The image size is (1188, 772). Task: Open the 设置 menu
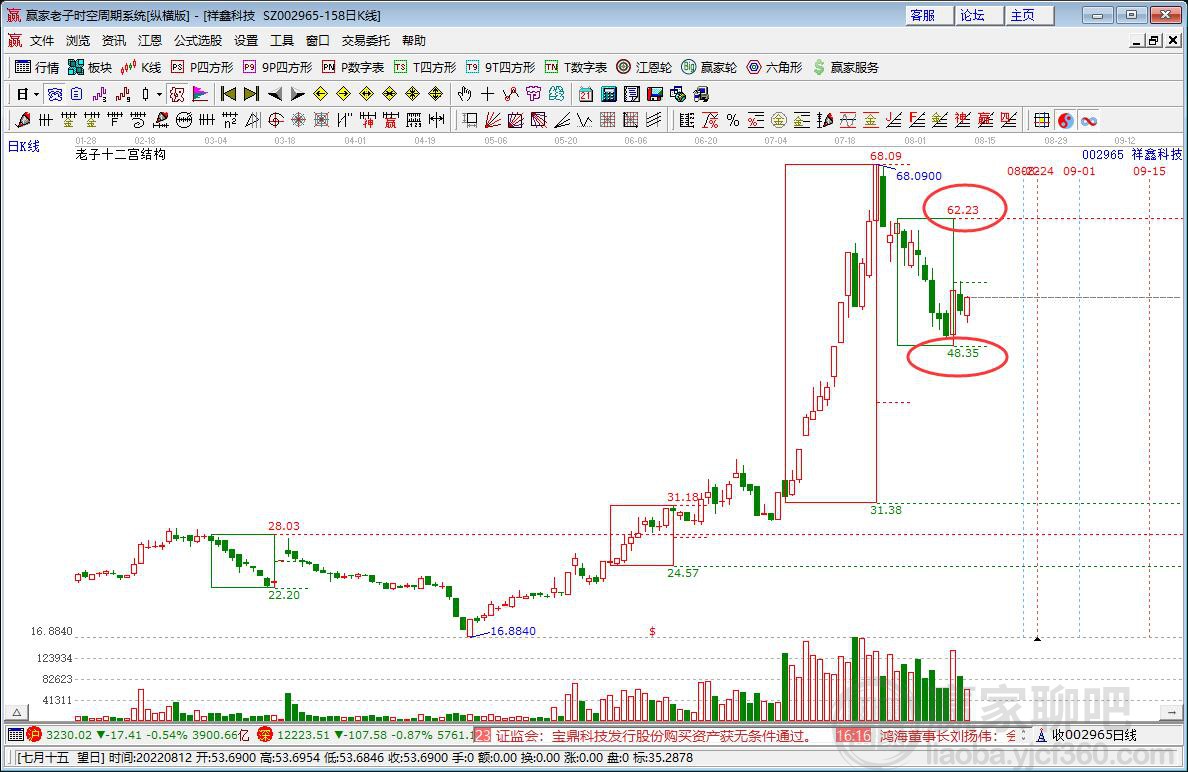point(245,40)
